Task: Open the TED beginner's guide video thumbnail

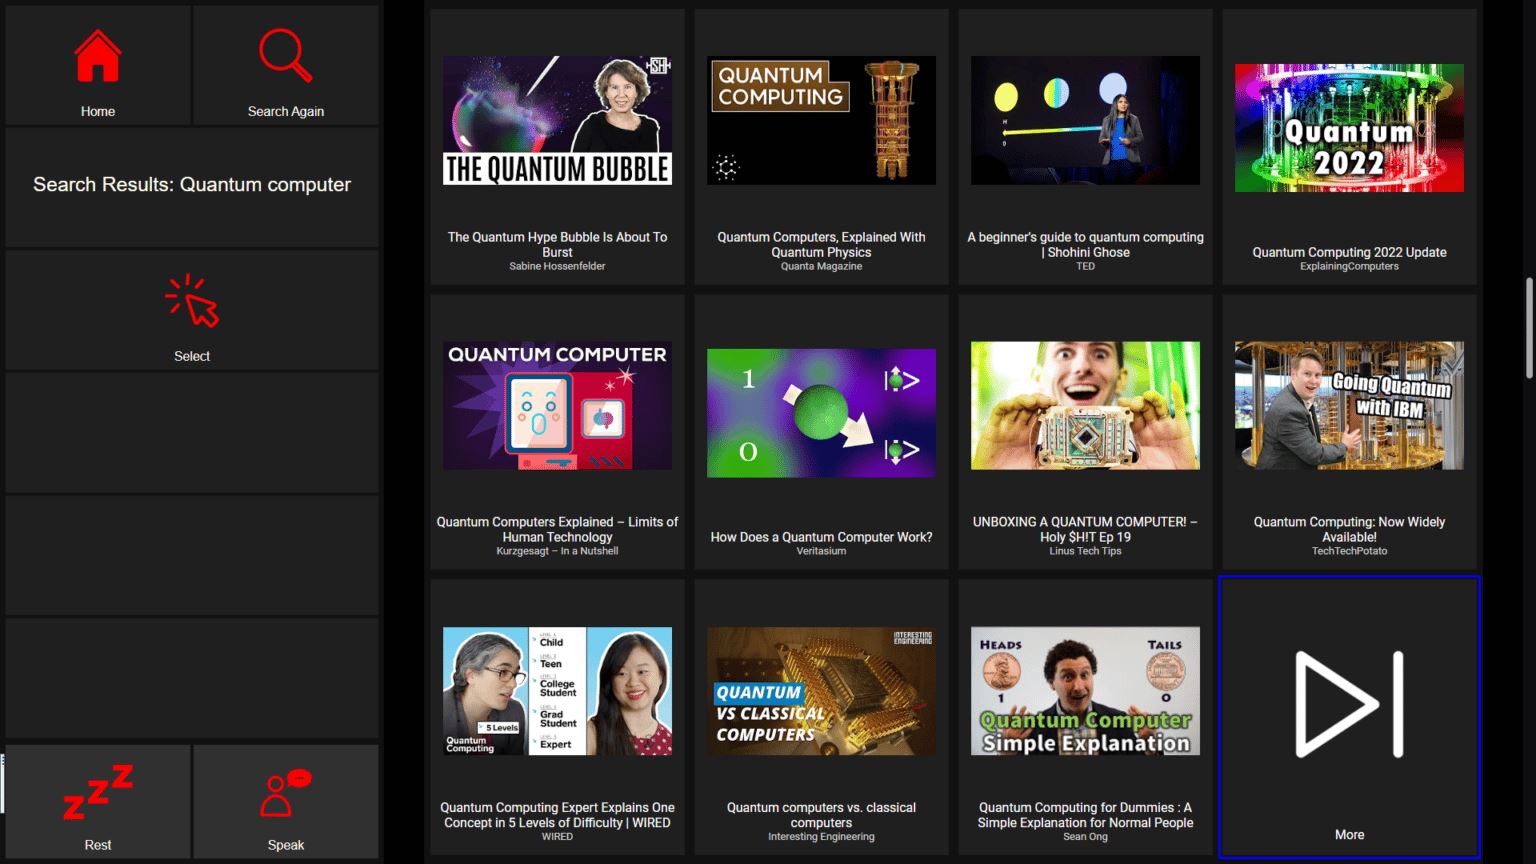Action: [x=1085, y=121]
